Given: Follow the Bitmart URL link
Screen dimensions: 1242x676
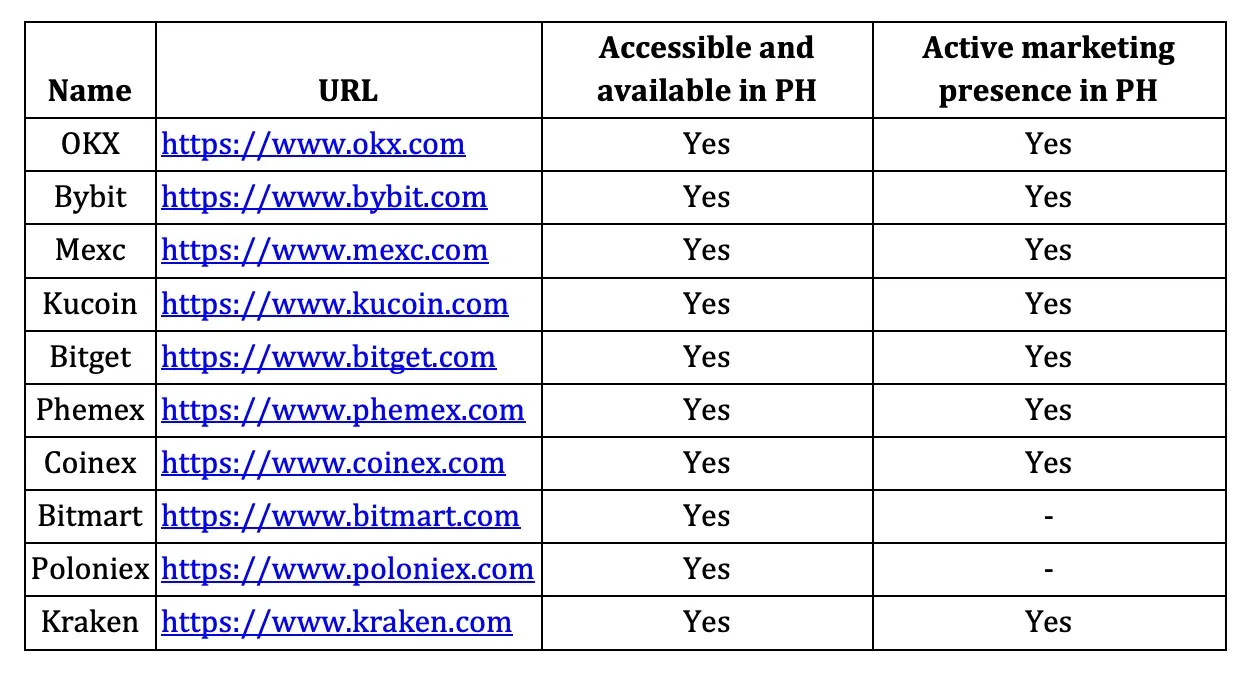Looking at the screenshot, I should 340,515.
